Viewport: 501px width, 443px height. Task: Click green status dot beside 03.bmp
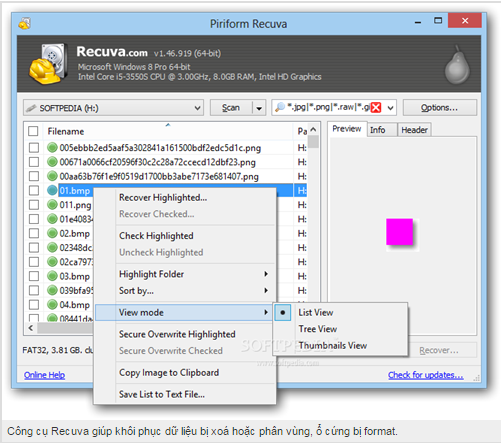pyautogui.click(x=52, y=276)
